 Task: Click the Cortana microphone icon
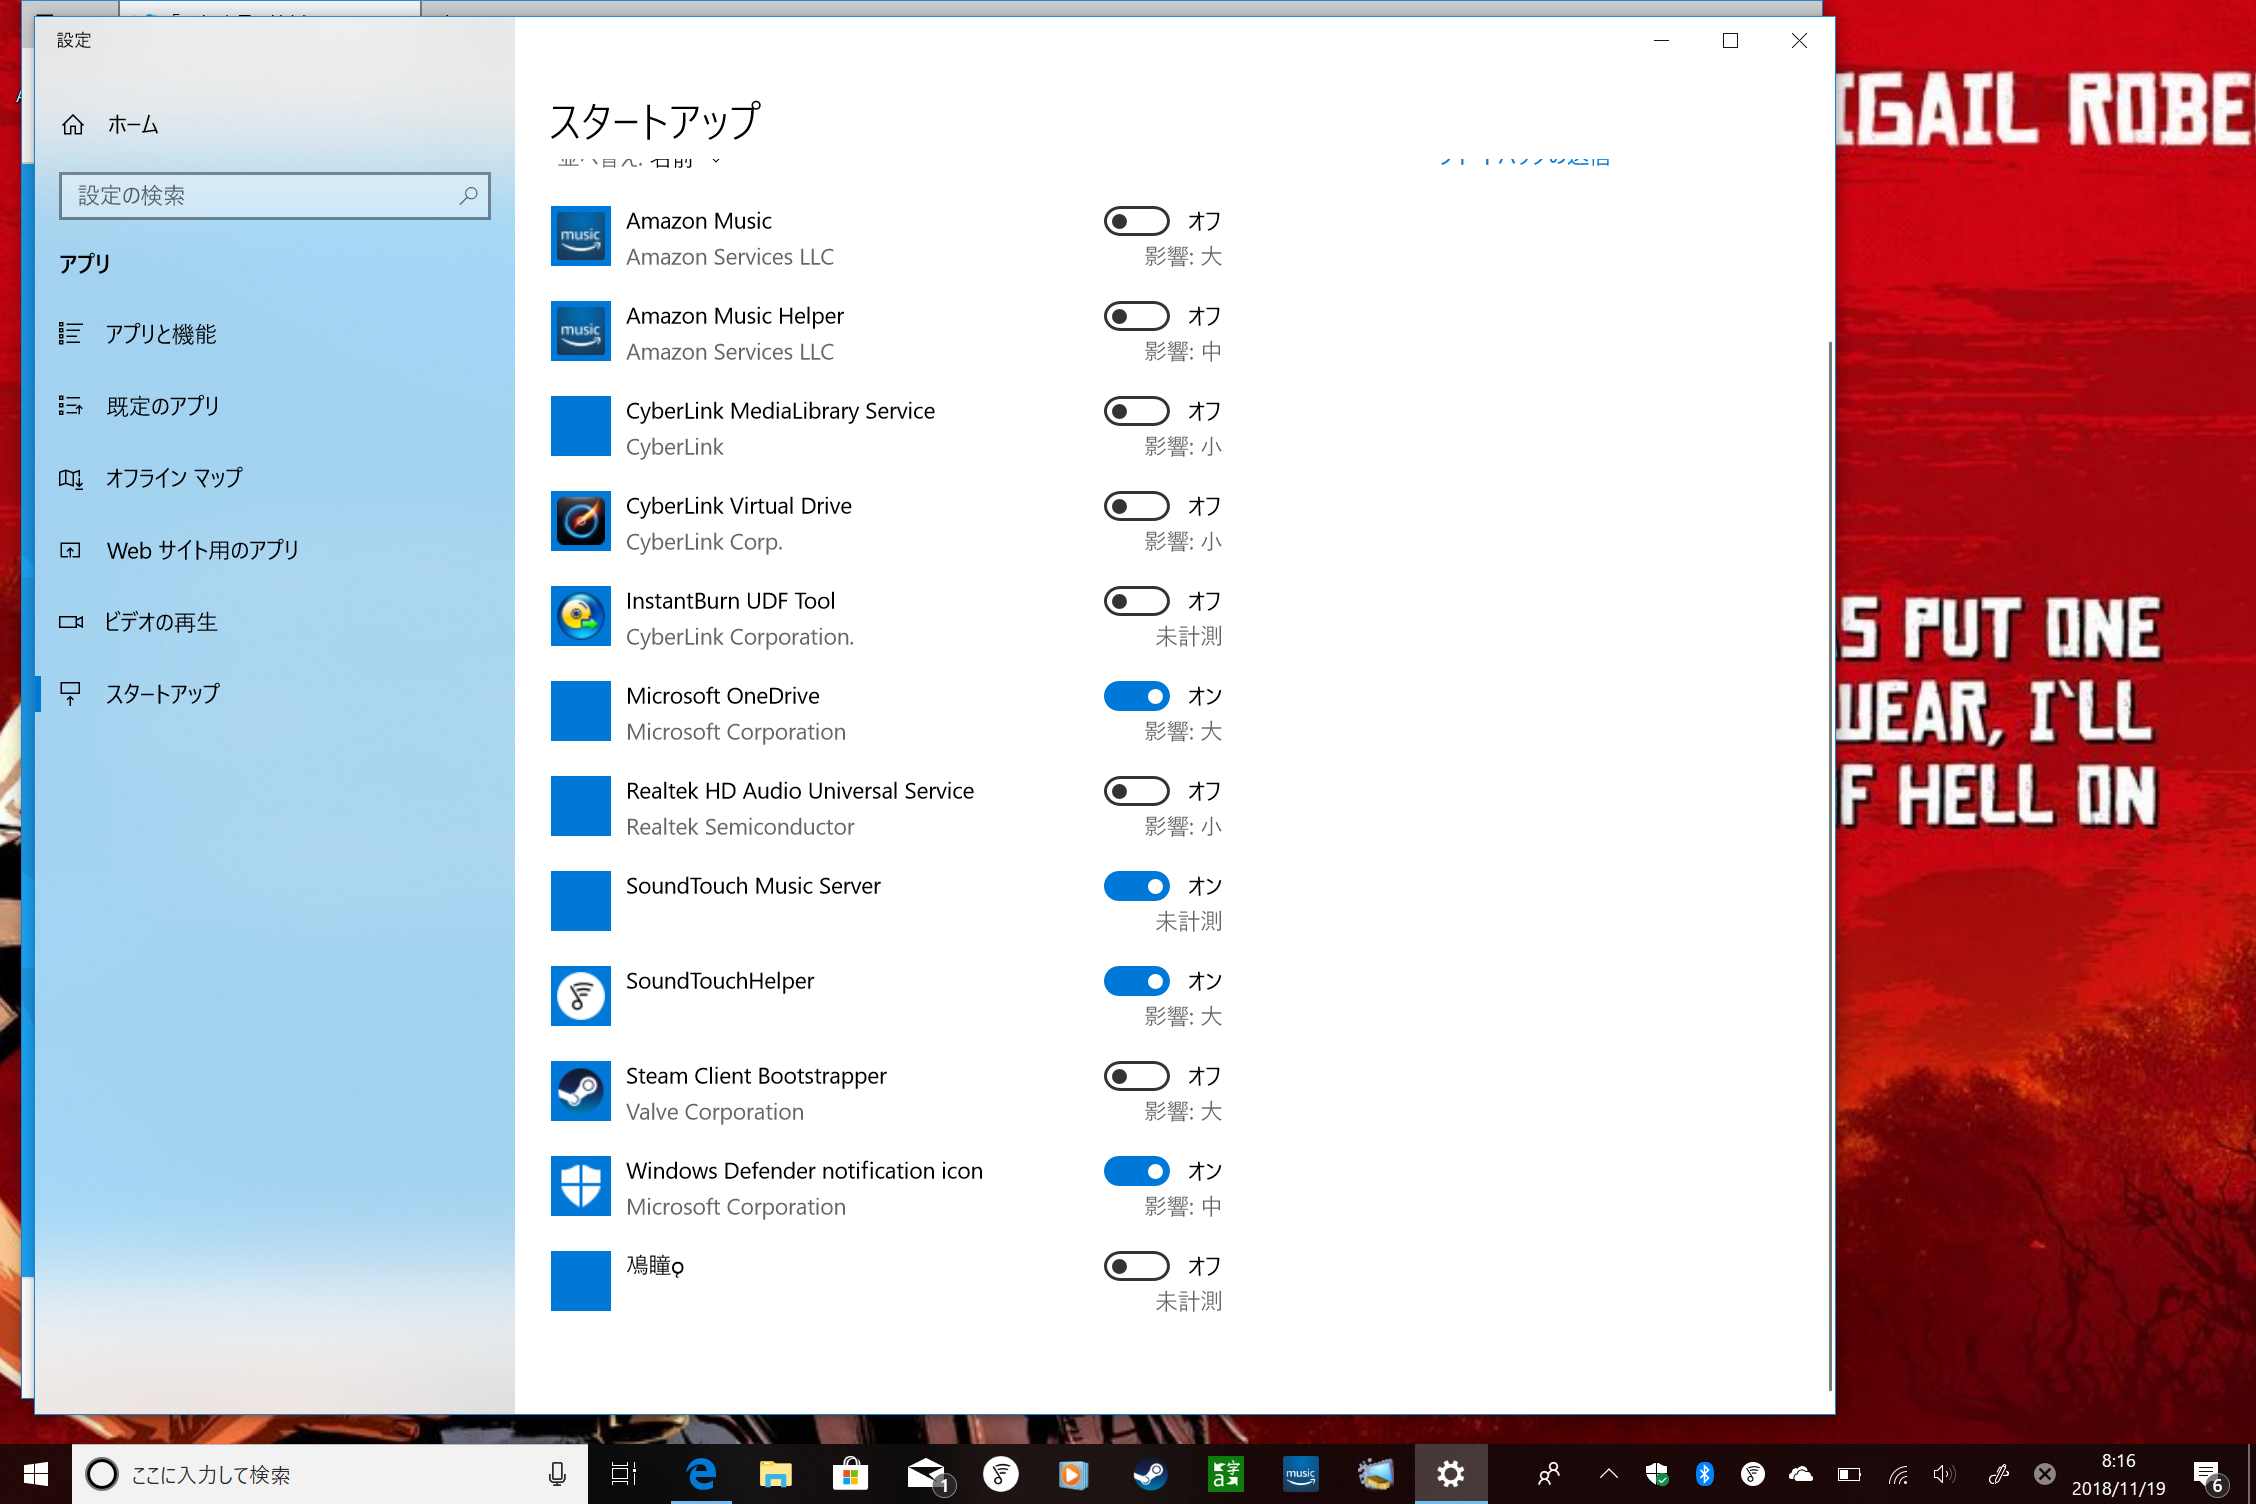click(557, 1474)
